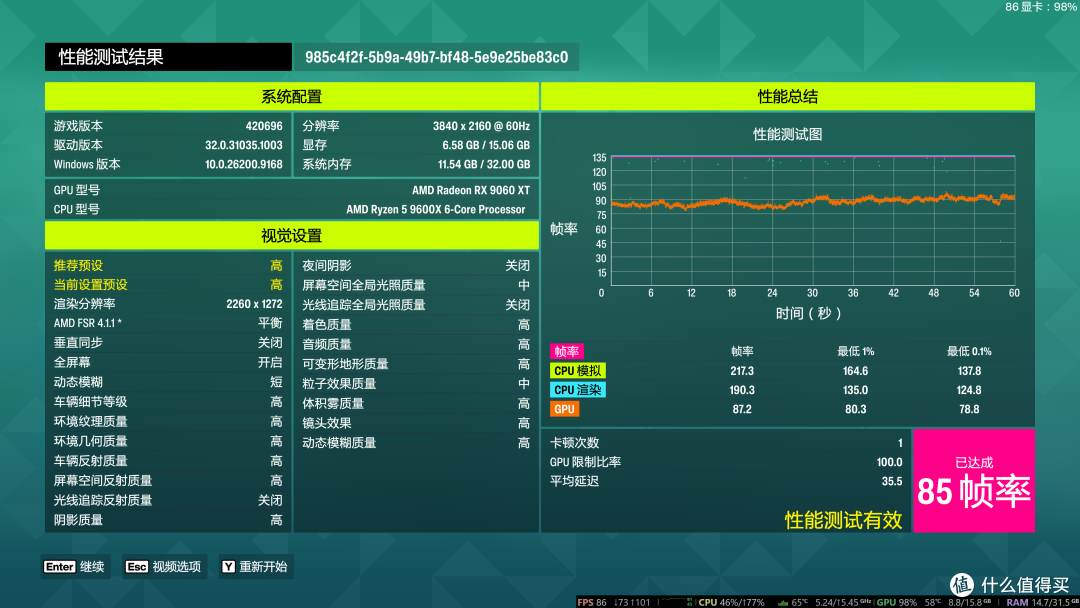This screenshot has width=1080, height=608.
Task: Click the 渲染分辨率 2260 x 1272 row
Action: (168, 304)
